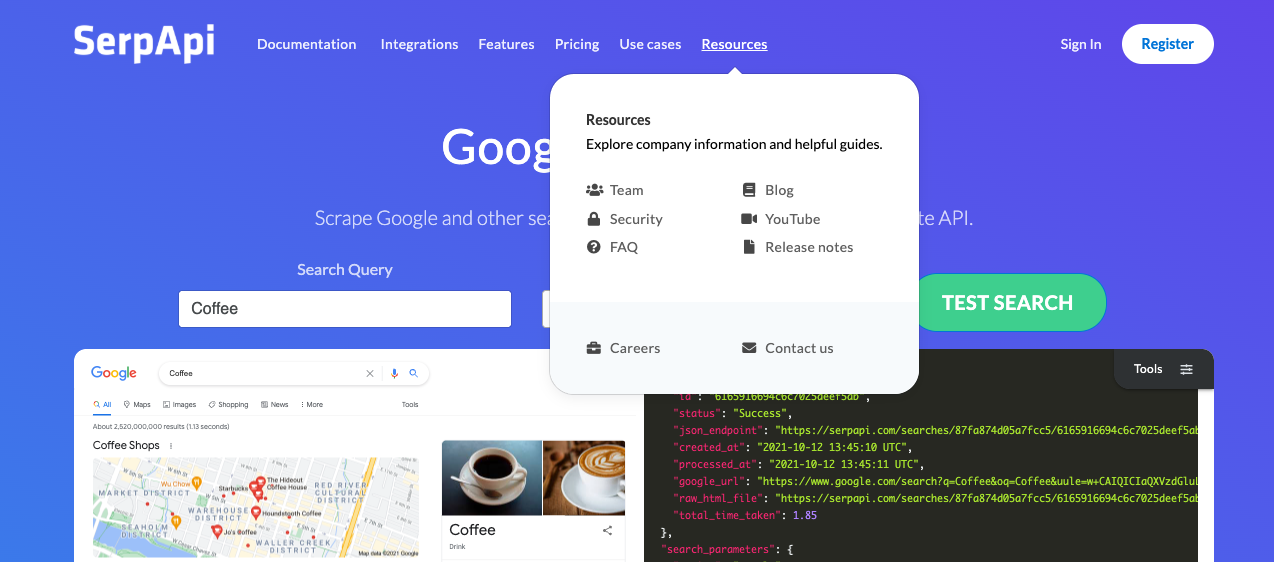
Task: Click the SerpApi logo
Action: 144,43
